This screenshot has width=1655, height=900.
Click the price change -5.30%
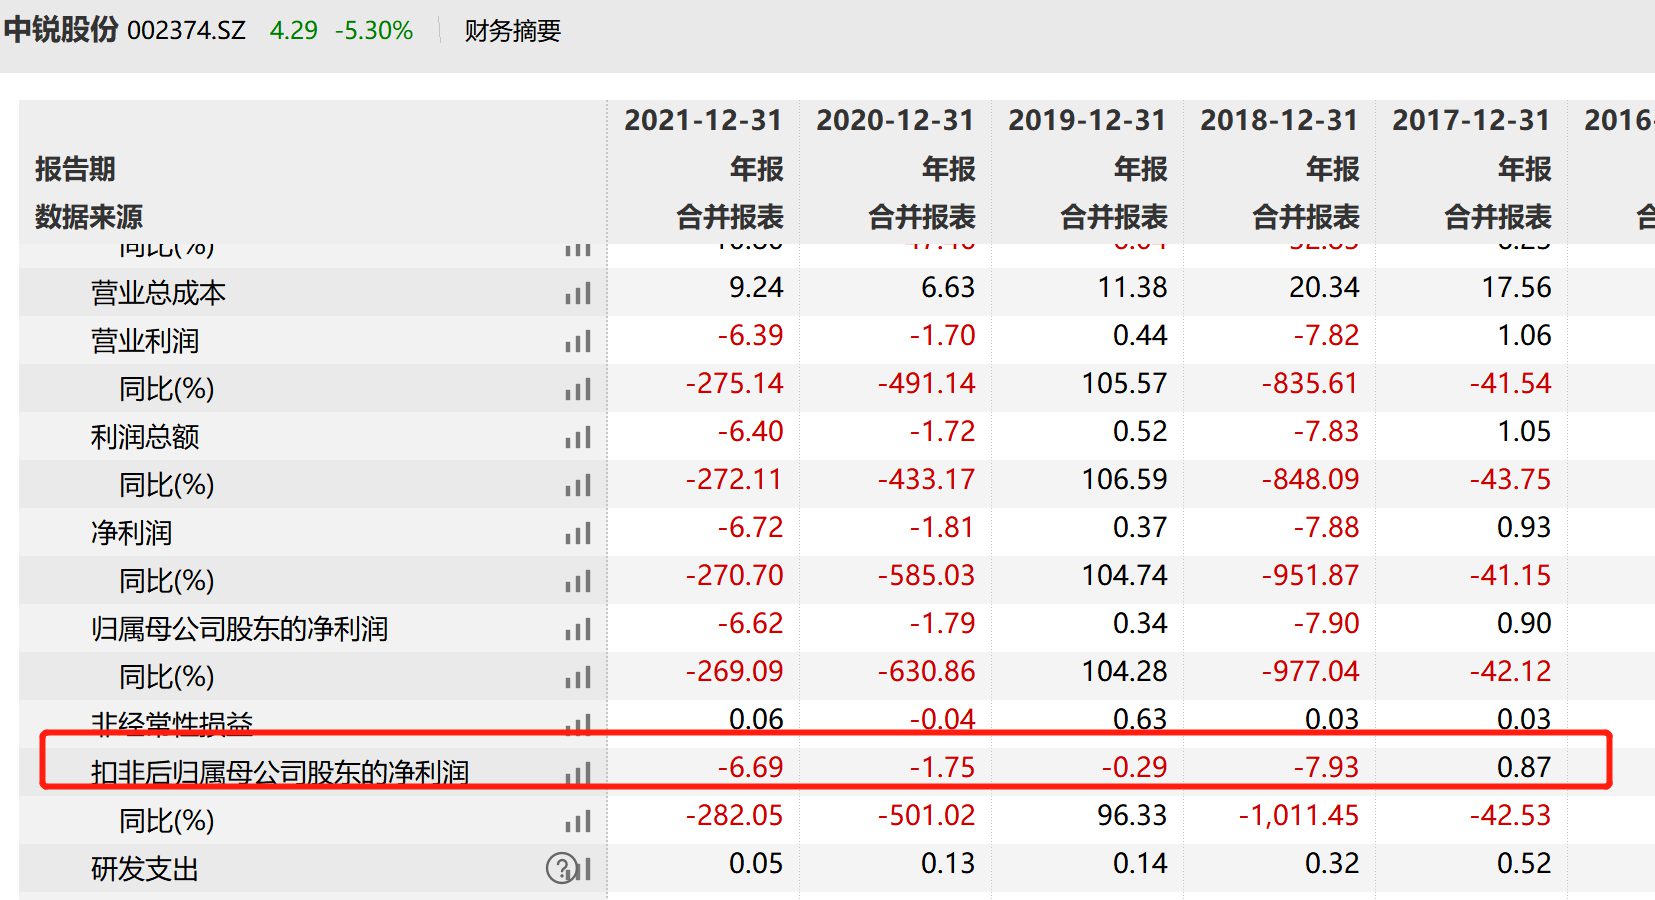374,31
